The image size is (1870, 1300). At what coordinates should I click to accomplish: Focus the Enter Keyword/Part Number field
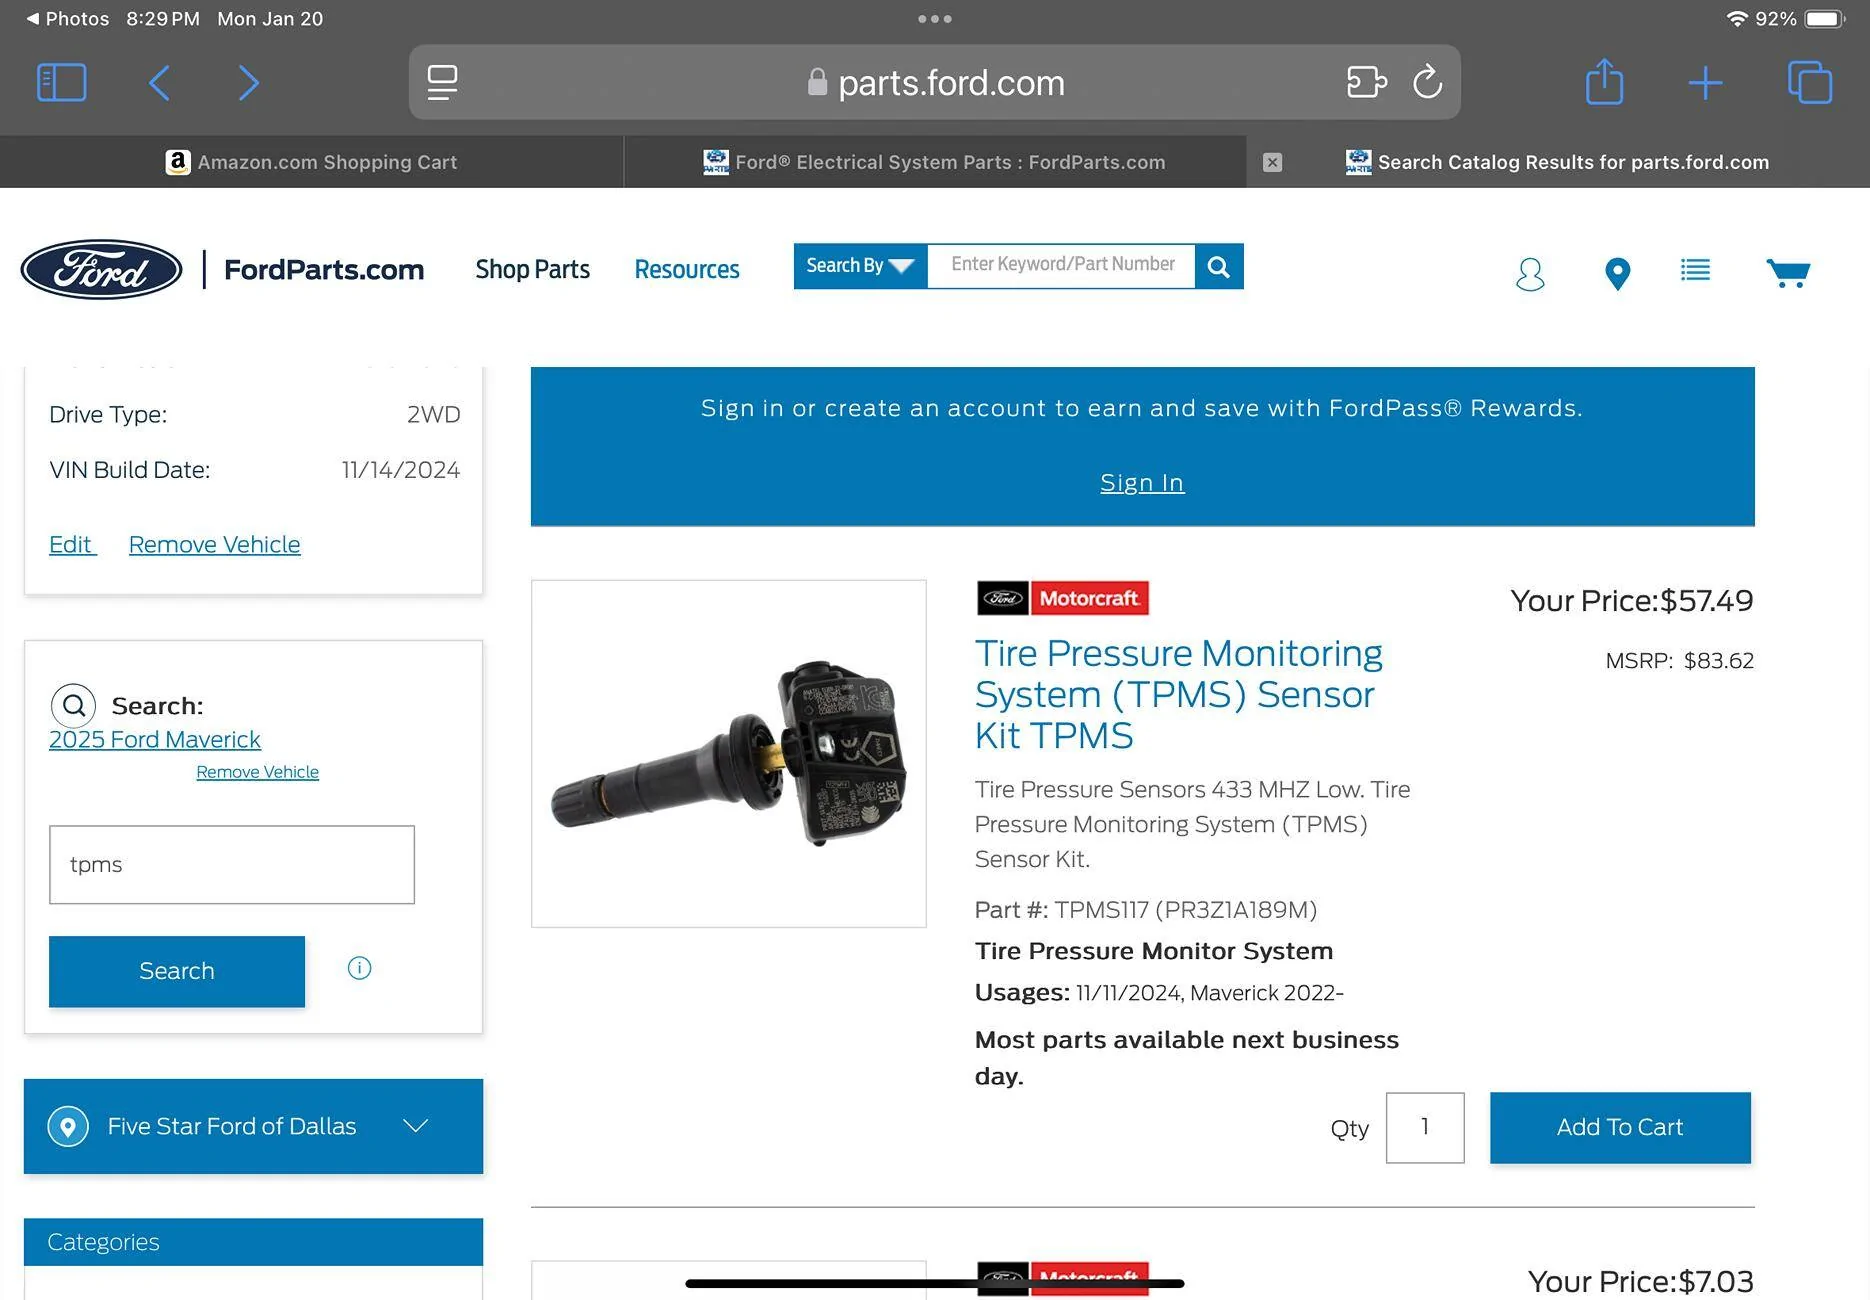click(1061, 266)
